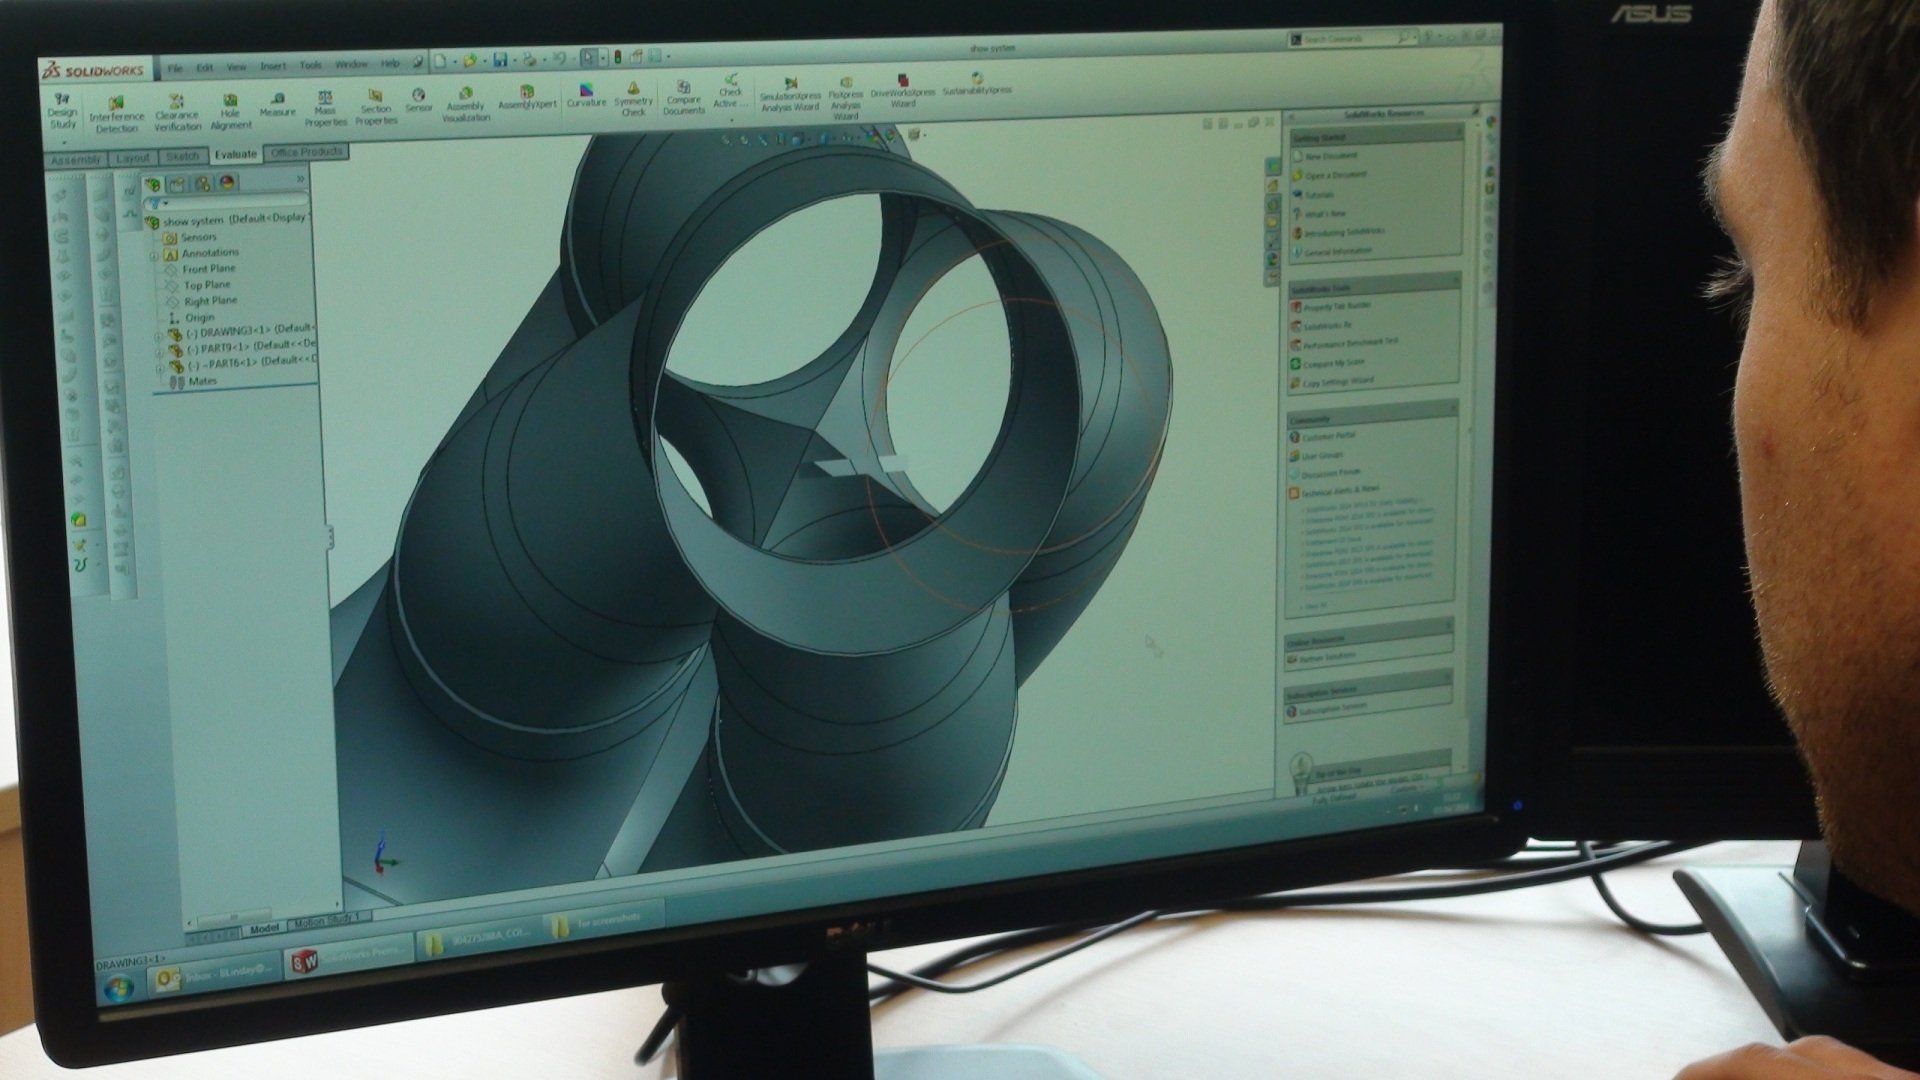Screen dimensions: 1920x1080
Task: Click the Save icon in the top toolbar
Action: [x=500, y=61]
